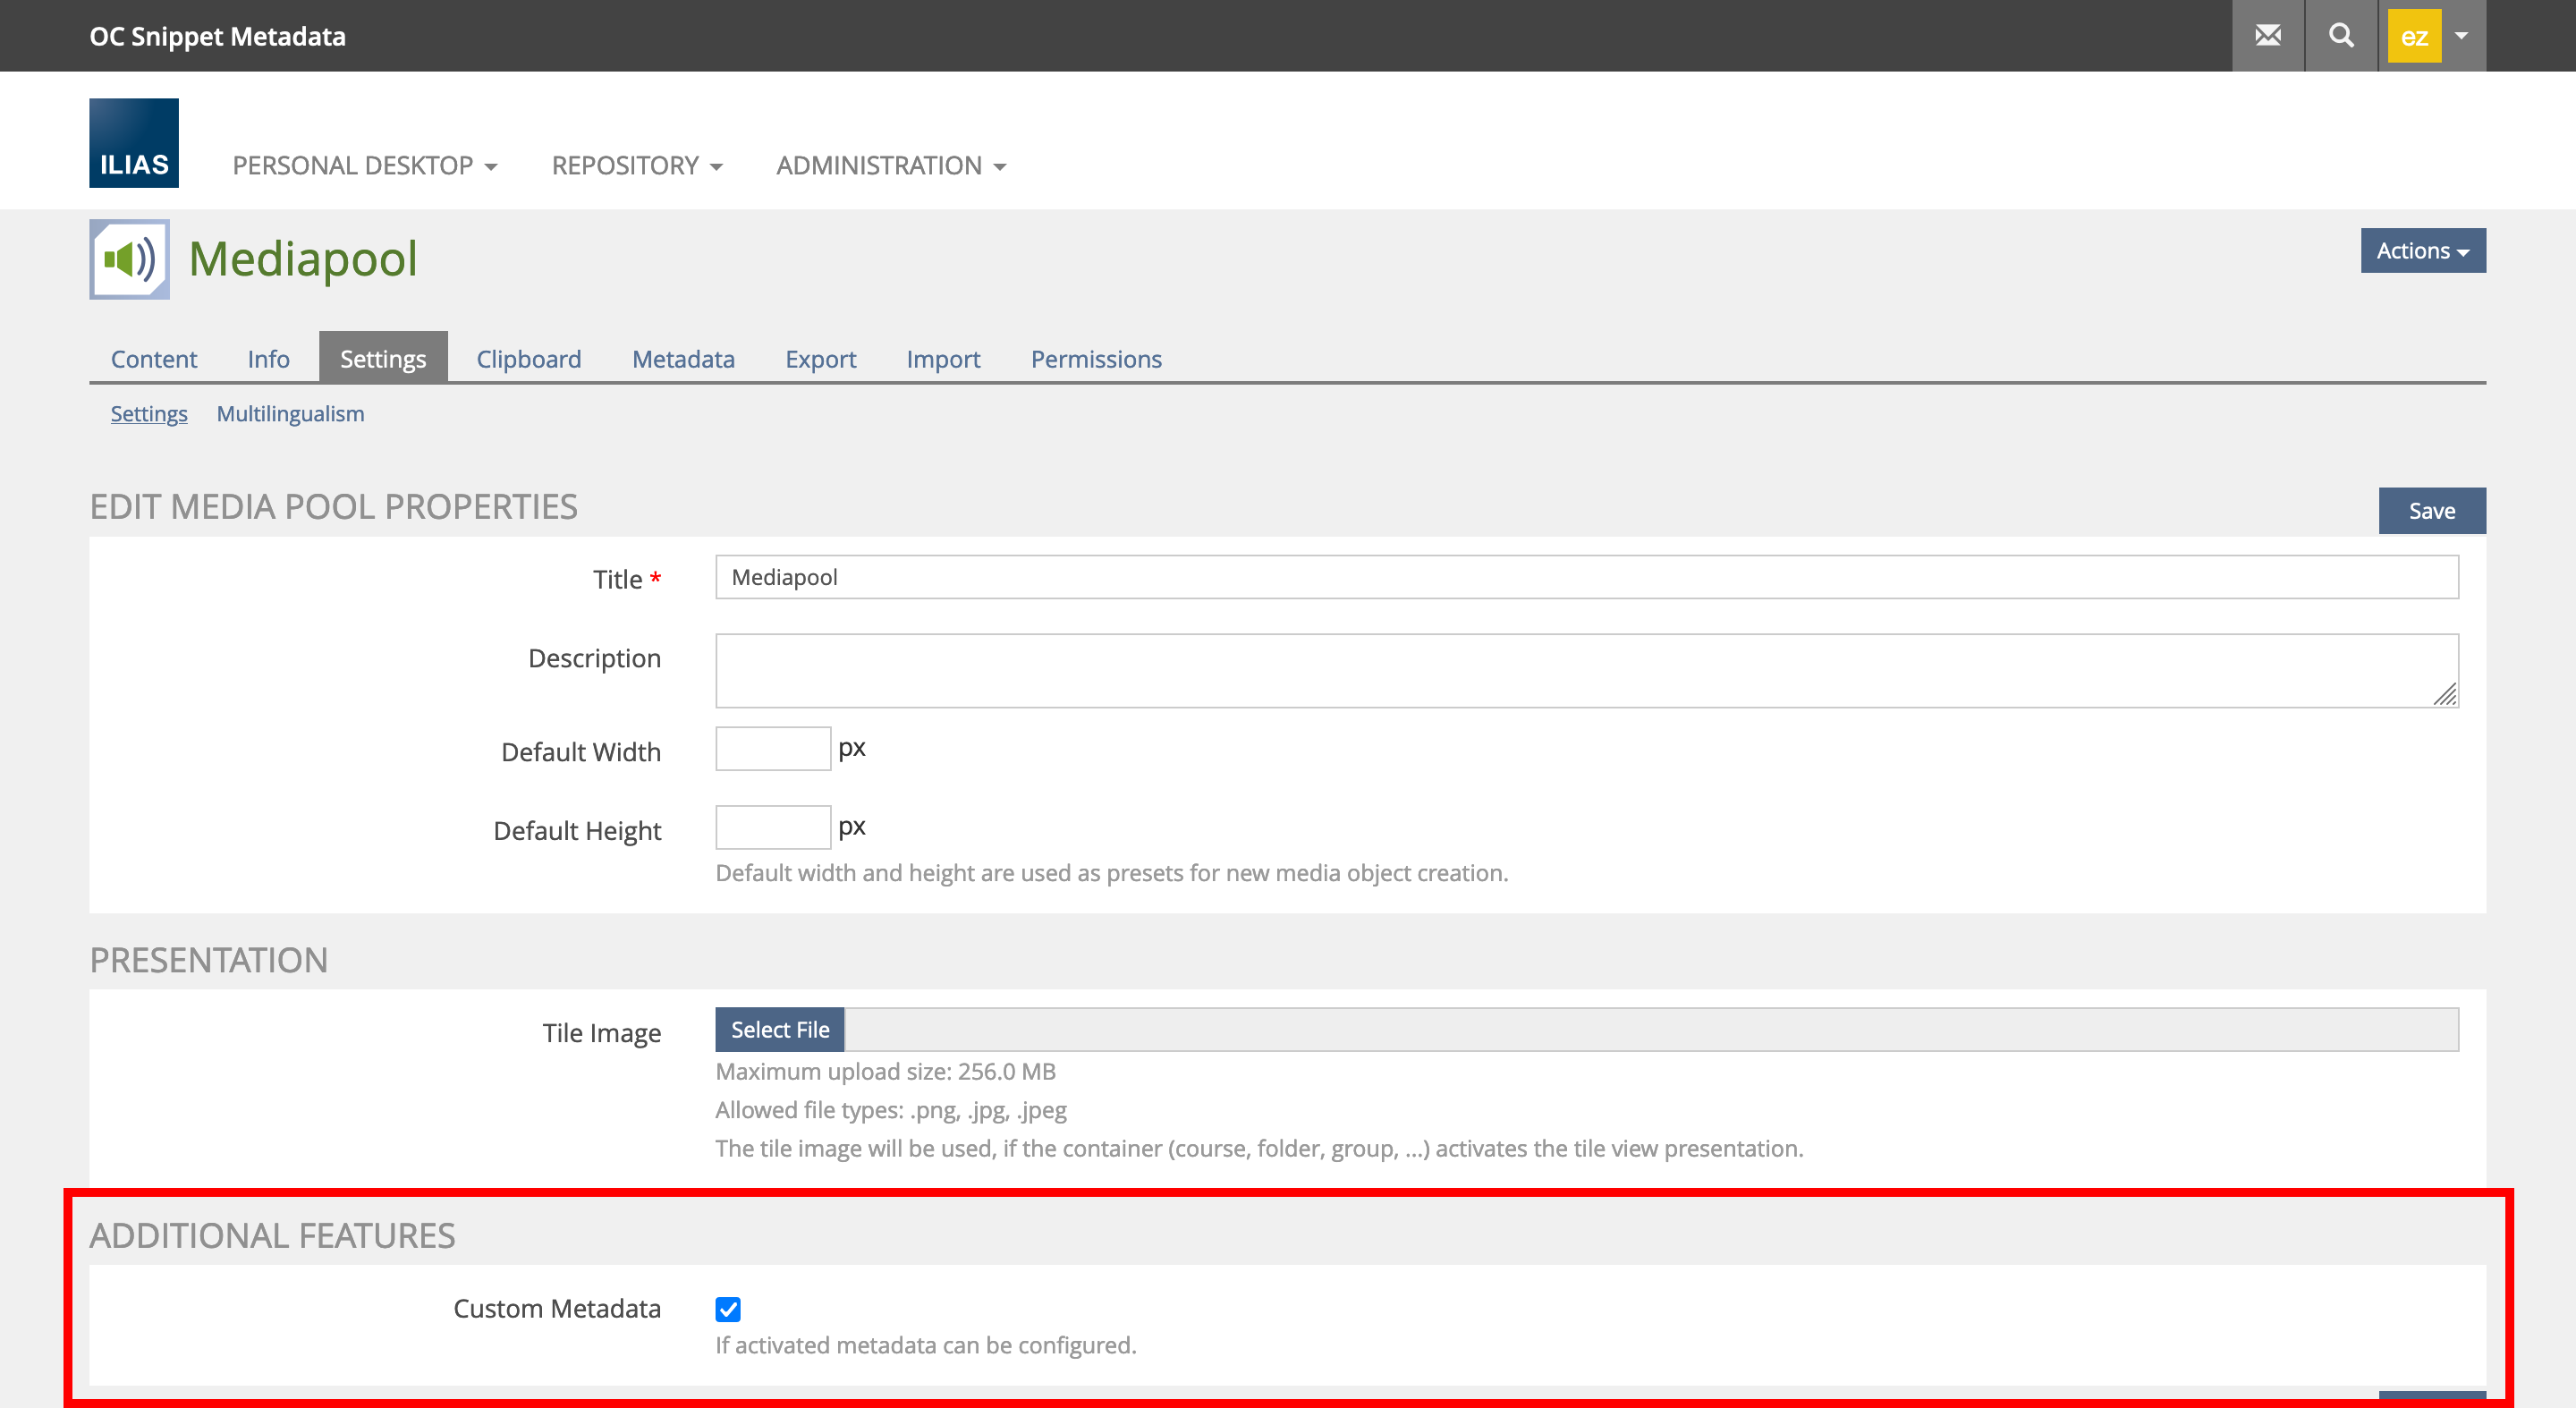This screenshot has width=2576, height=1408.
Task: Switch to the Clipboard tab
Action: point(528,359)
